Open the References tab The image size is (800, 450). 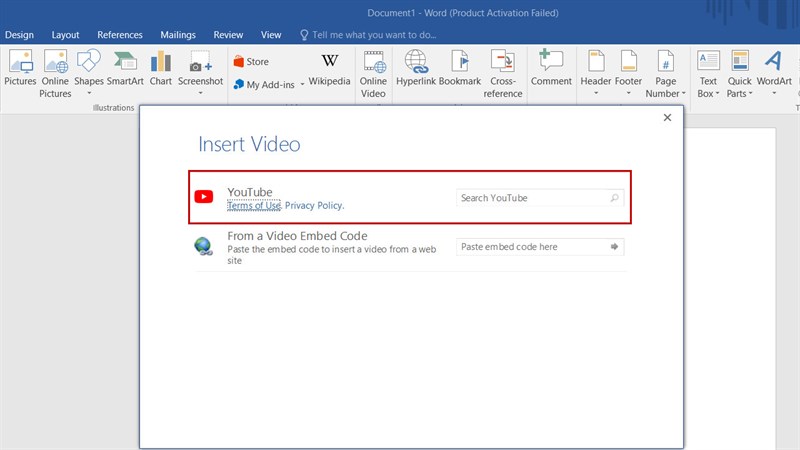[120, 35]
